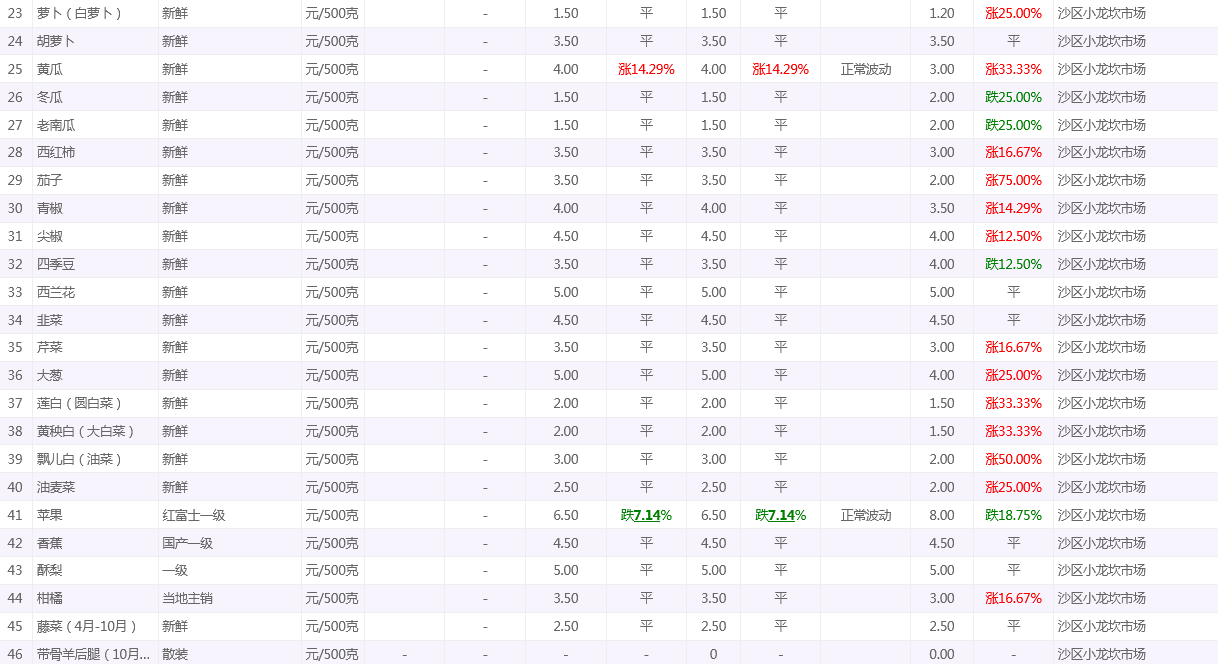This screenshot has width=1218, height=664.
Task: Select 跌25.00% in the 冬瓜 row
Action: point(1013,97)
